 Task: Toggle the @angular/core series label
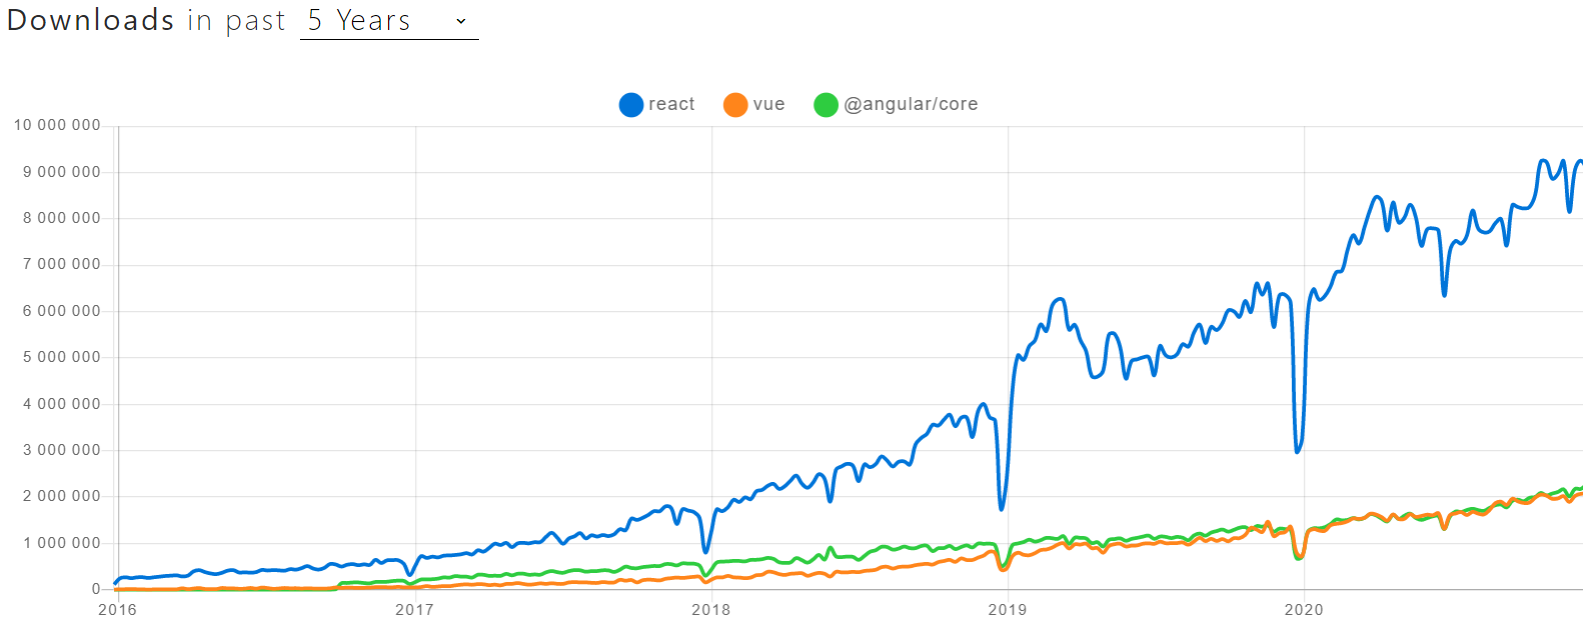[x=911, y=104]
